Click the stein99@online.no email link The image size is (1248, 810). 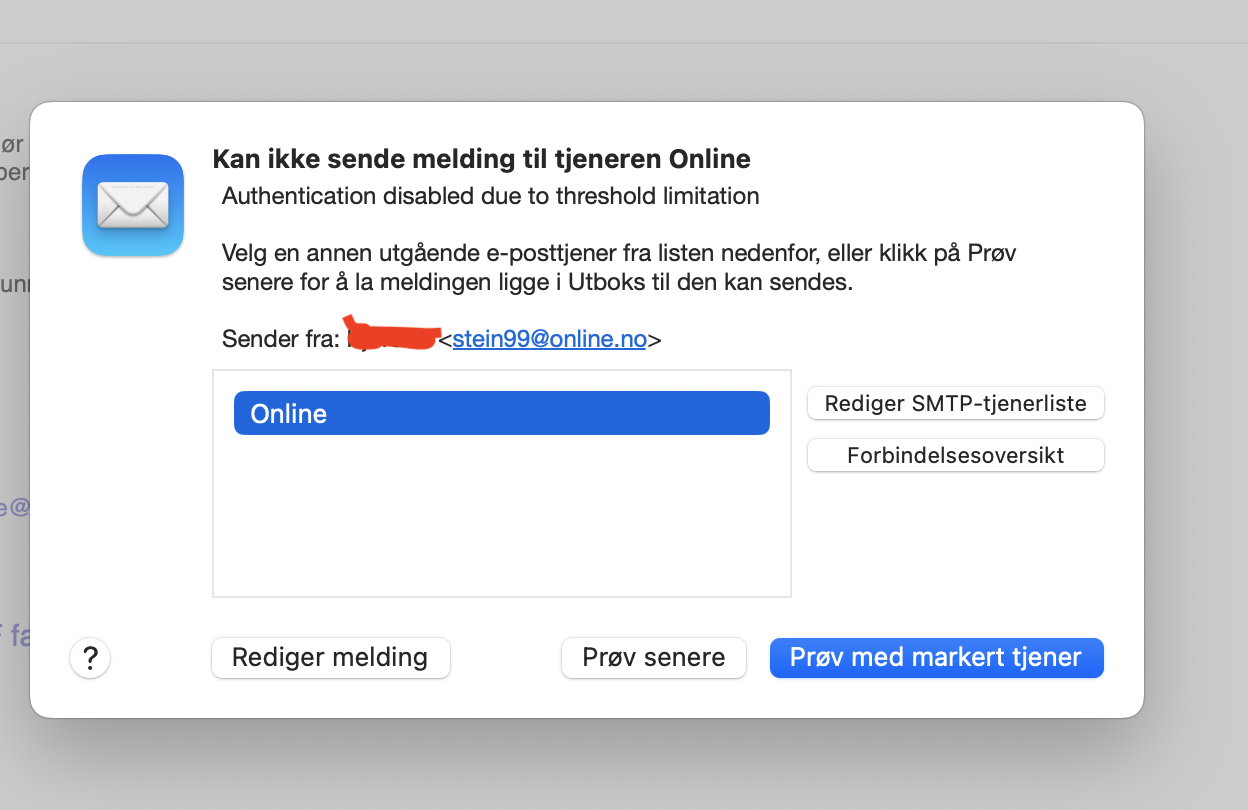point(550,339)
